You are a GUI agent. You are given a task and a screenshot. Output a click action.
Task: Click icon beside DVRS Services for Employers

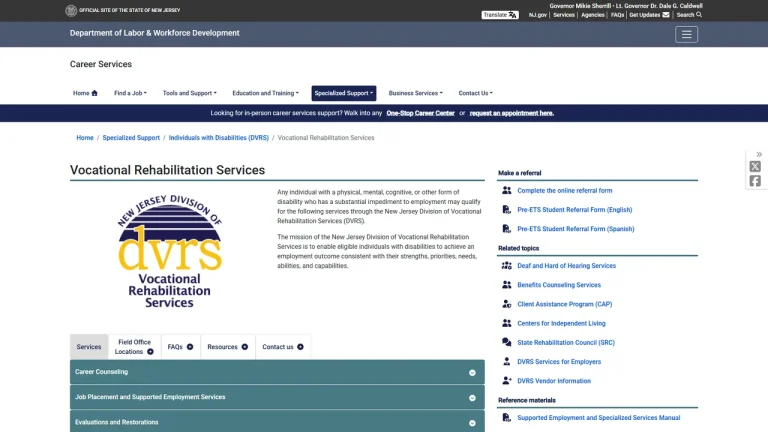tap(506, 361)
